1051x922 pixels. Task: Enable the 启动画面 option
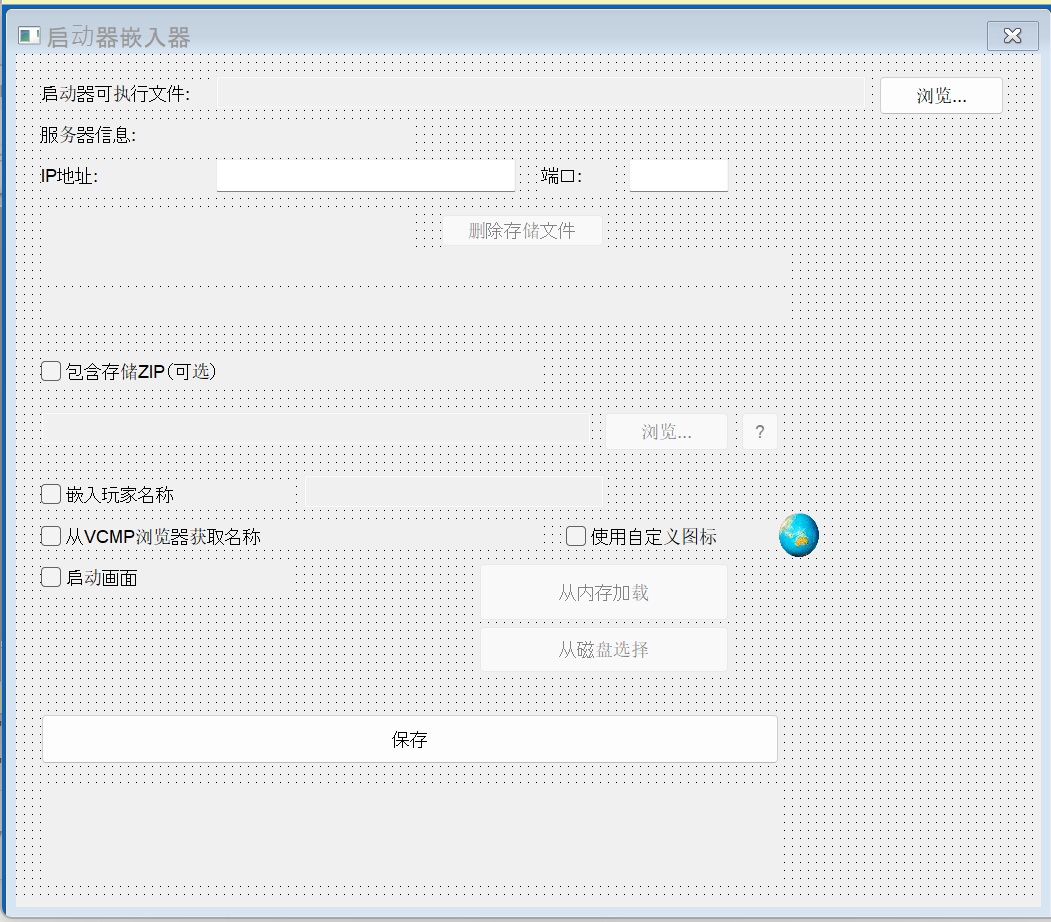coord(50,576)
